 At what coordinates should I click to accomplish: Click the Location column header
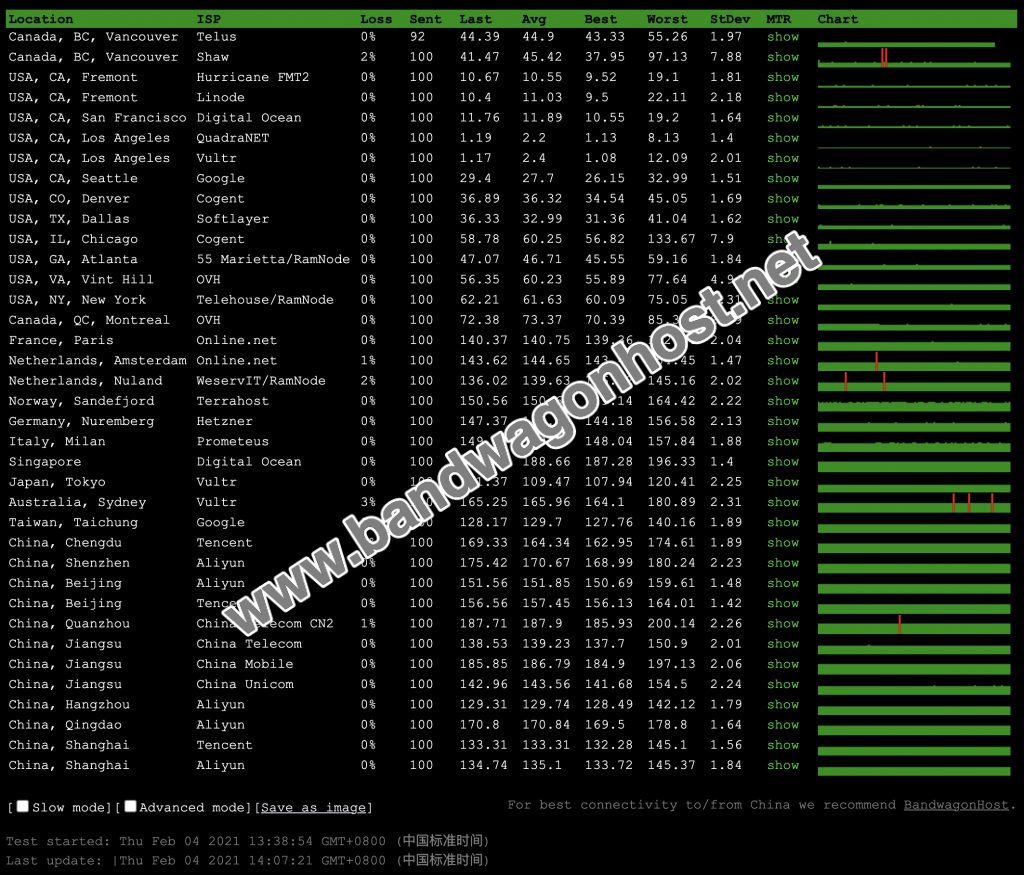pos(40,20)
